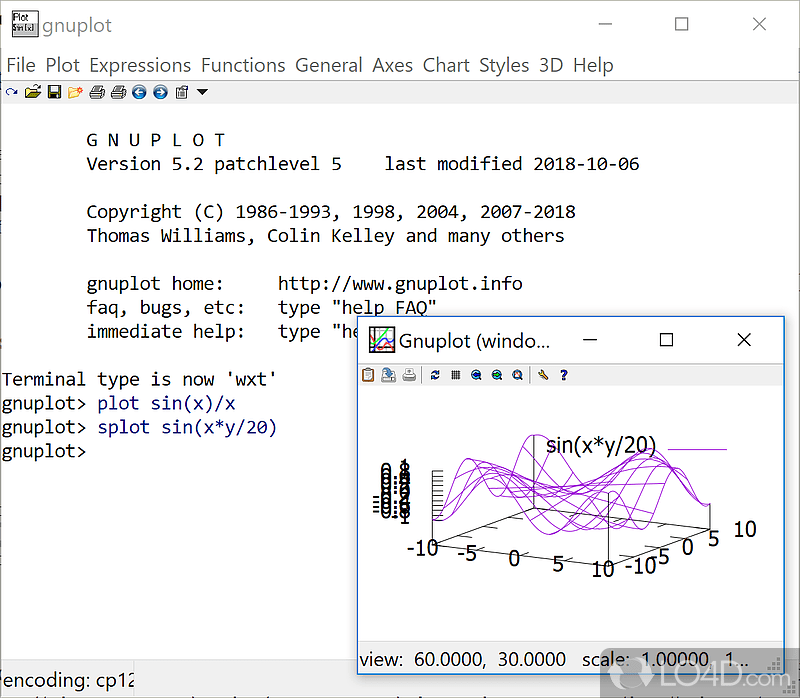Print the plot from plot window toolbar
This screenshot has height=698, width=800.
tap(409, 375)
